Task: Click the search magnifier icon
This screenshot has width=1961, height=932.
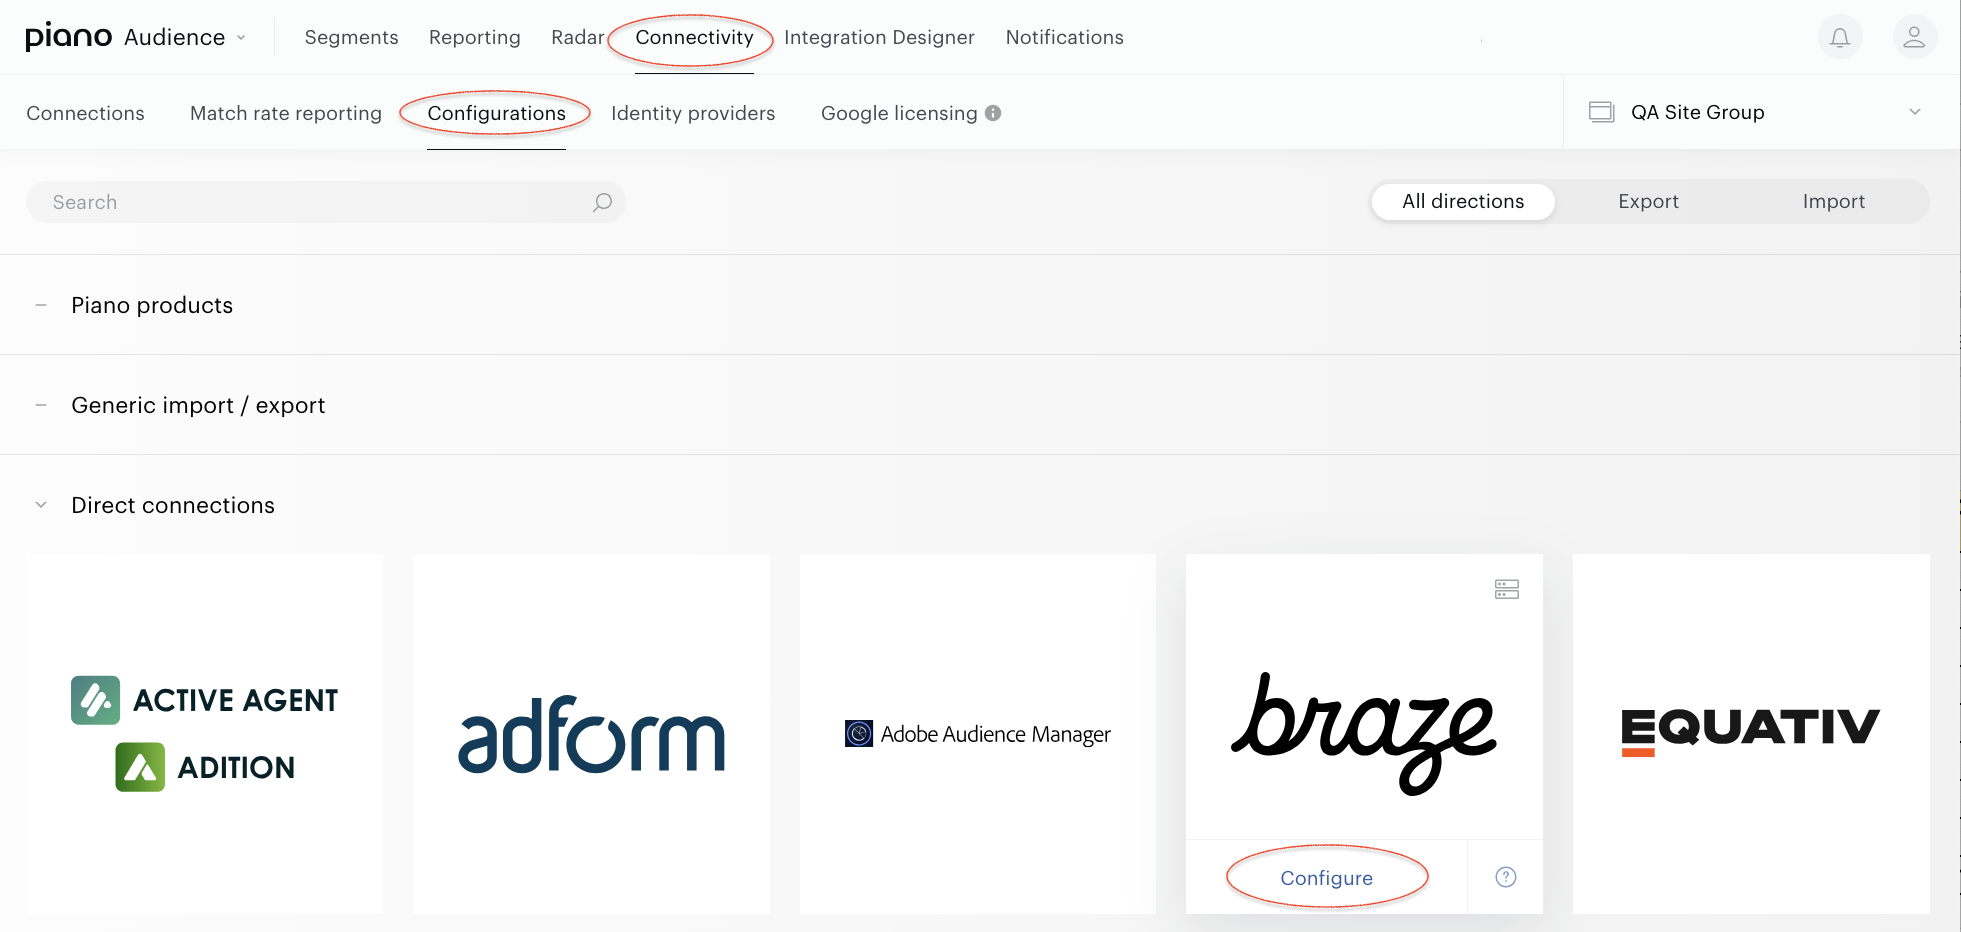Action: tap(602, 202)
